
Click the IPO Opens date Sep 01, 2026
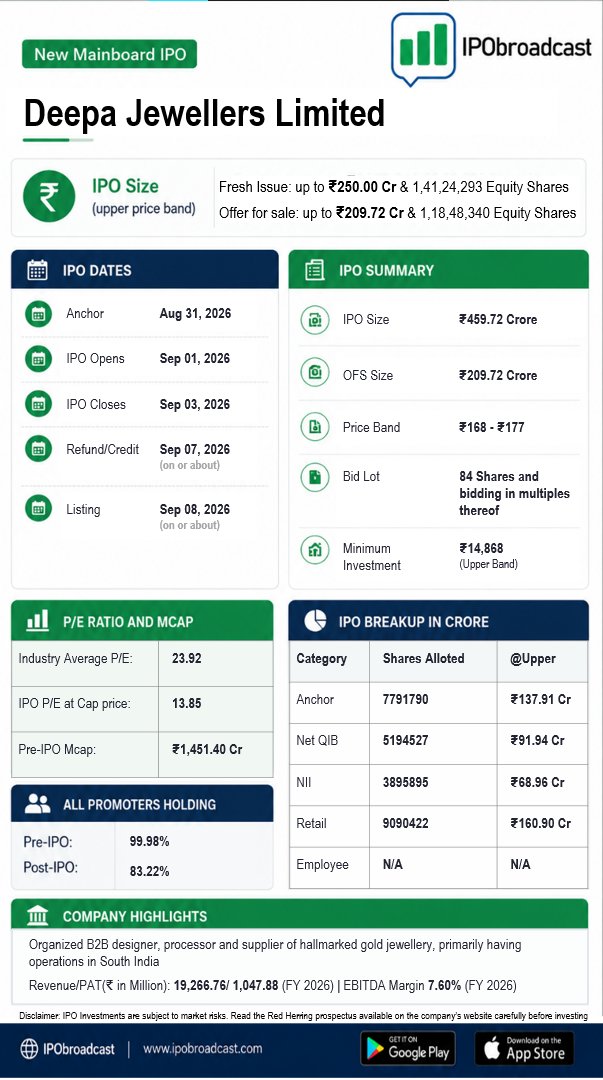coord(195,358)
